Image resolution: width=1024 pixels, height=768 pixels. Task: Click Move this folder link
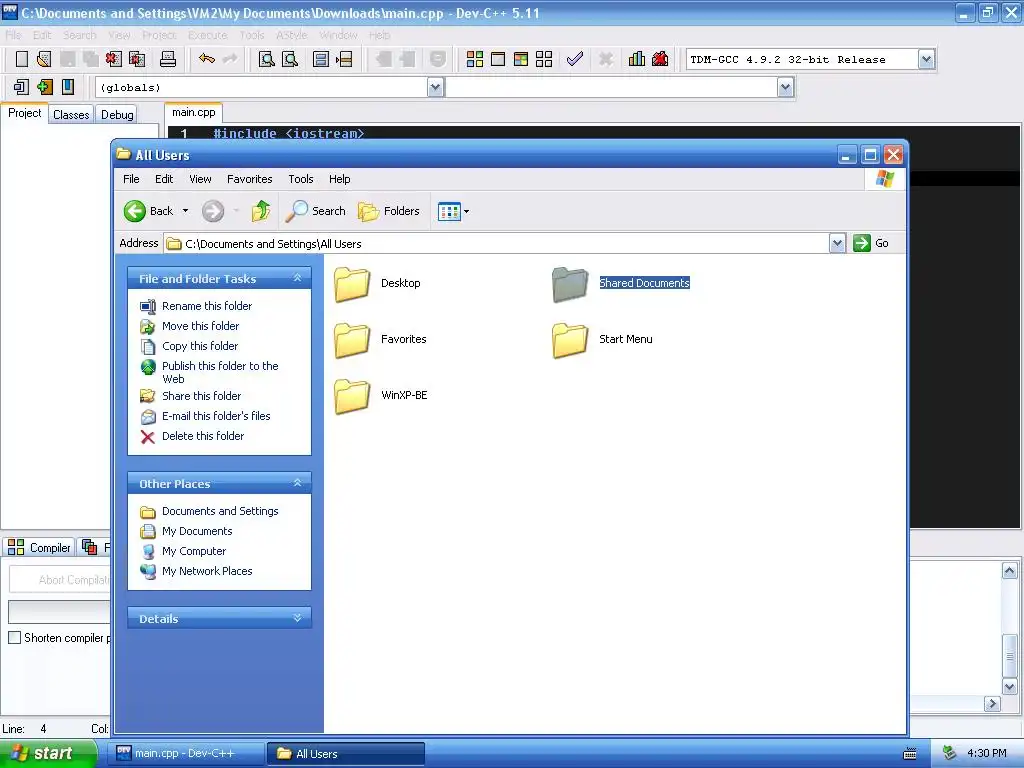tap(200, 326)
